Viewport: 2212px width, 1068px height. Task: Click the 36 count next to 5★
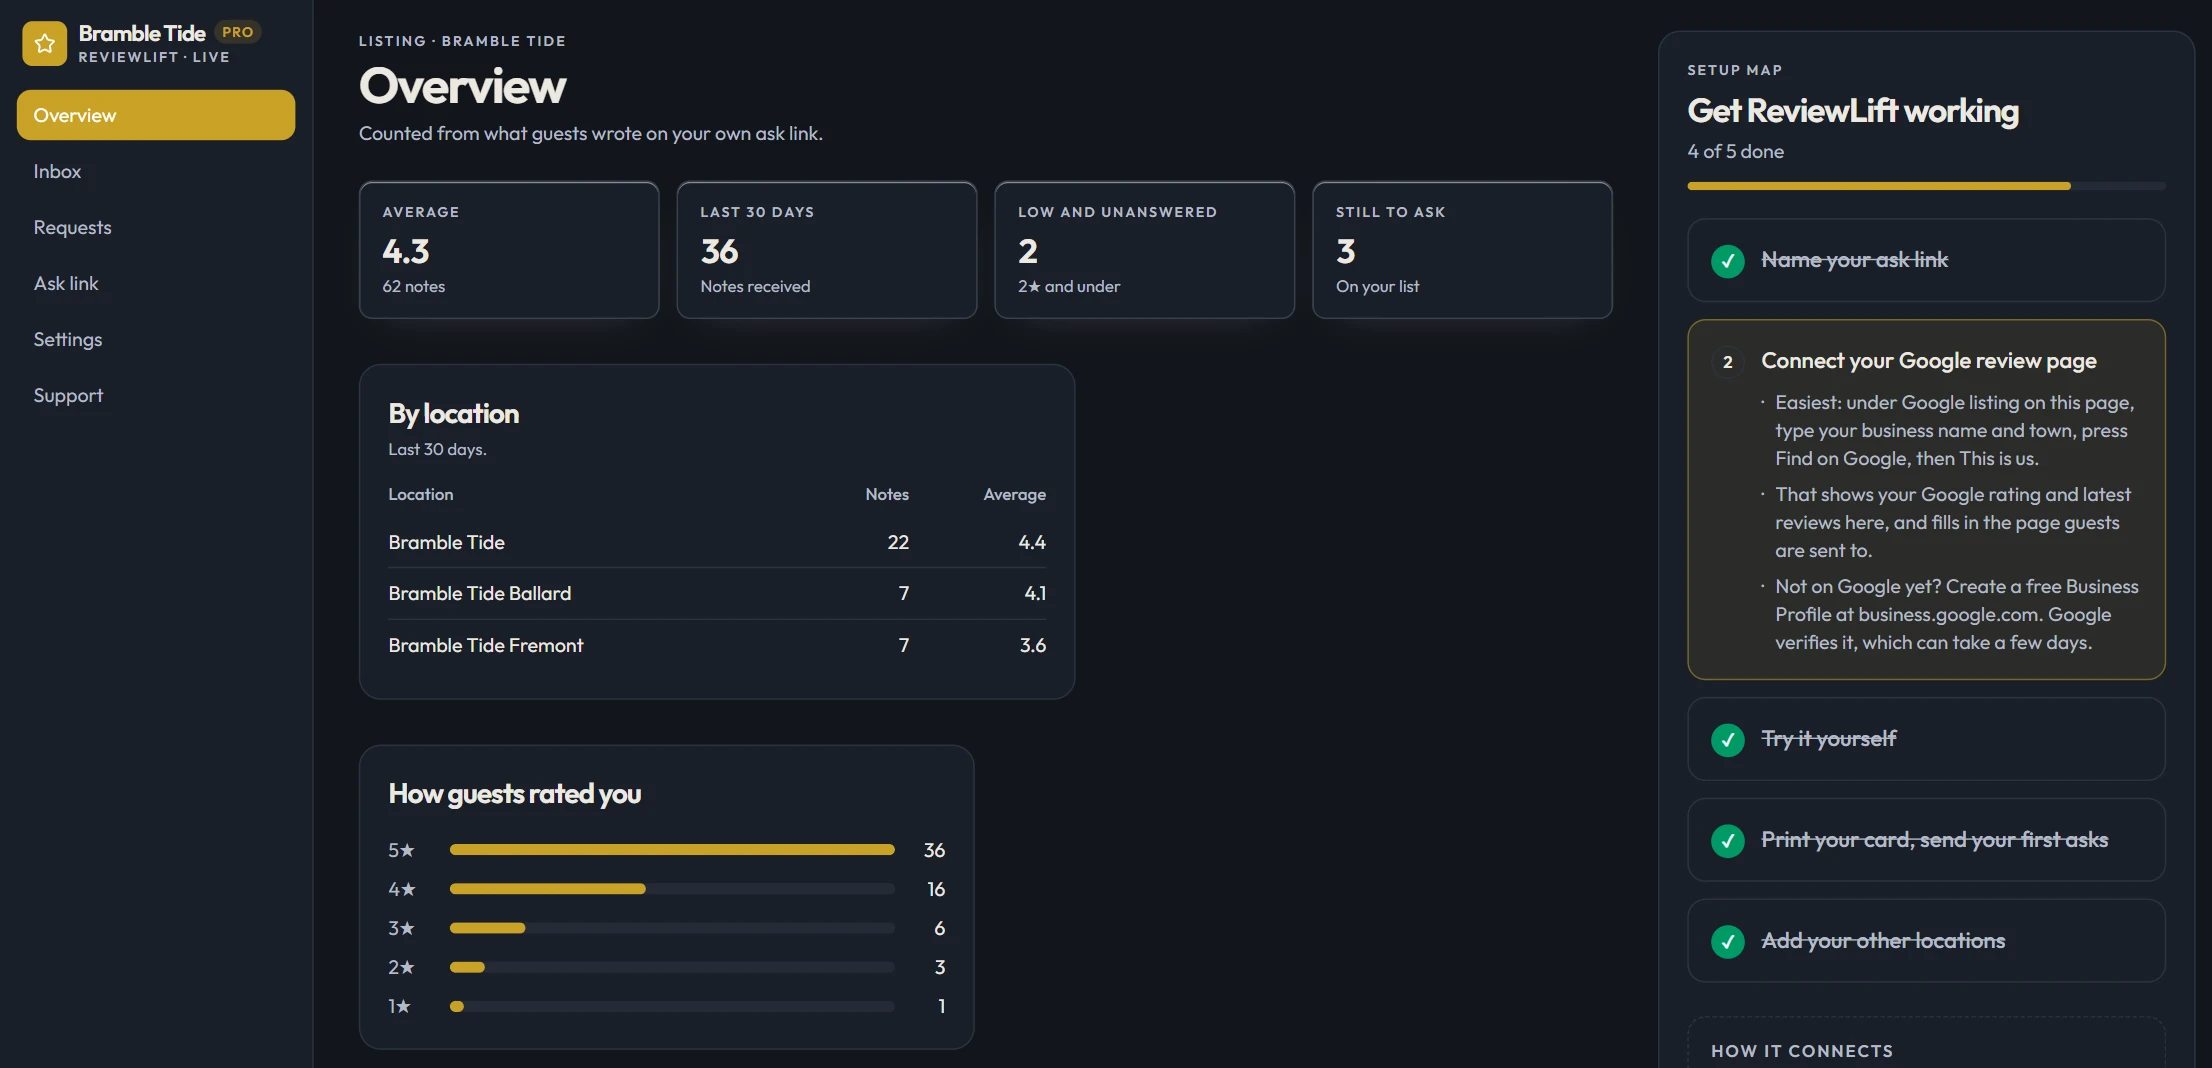click(x=934, y=850)
